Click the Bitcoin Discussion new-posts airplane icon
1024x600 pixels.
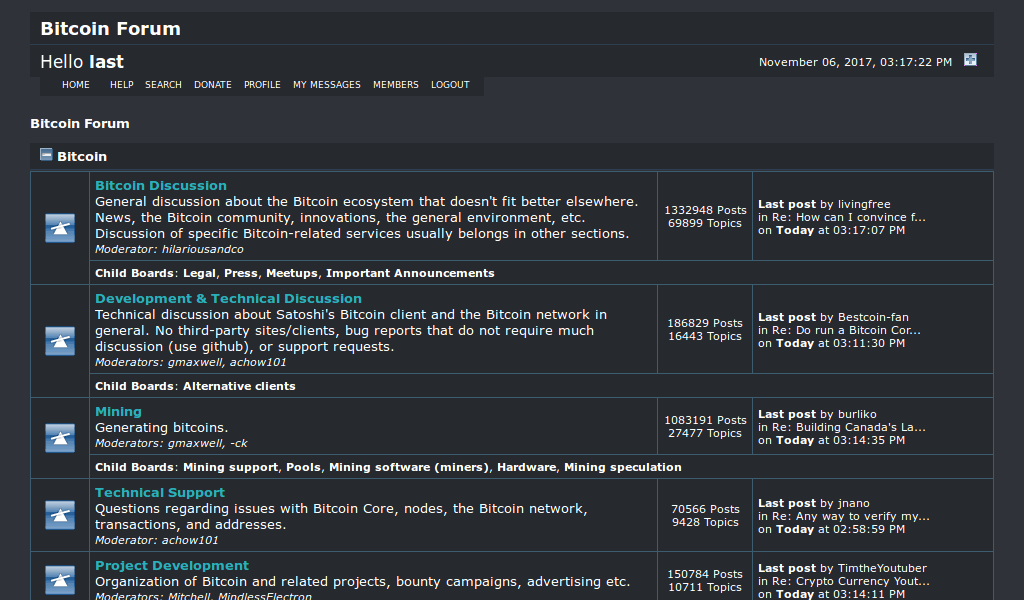pyautogui.click(x=60, y=228)
